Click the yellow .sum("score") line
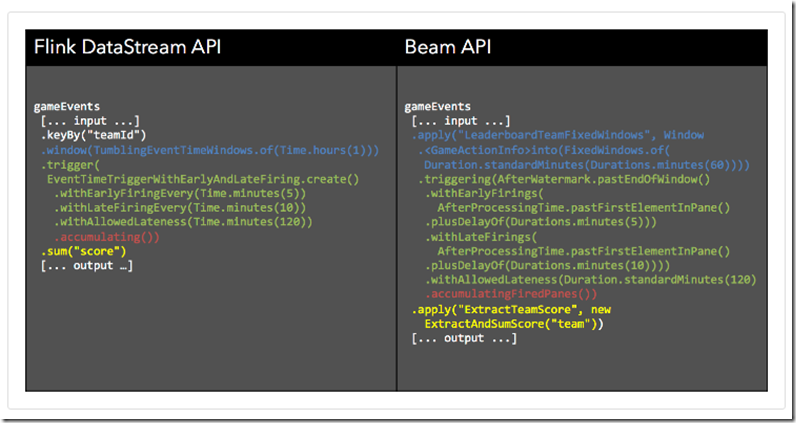Viewport: 796px width, 423px height. click(83, 251)
